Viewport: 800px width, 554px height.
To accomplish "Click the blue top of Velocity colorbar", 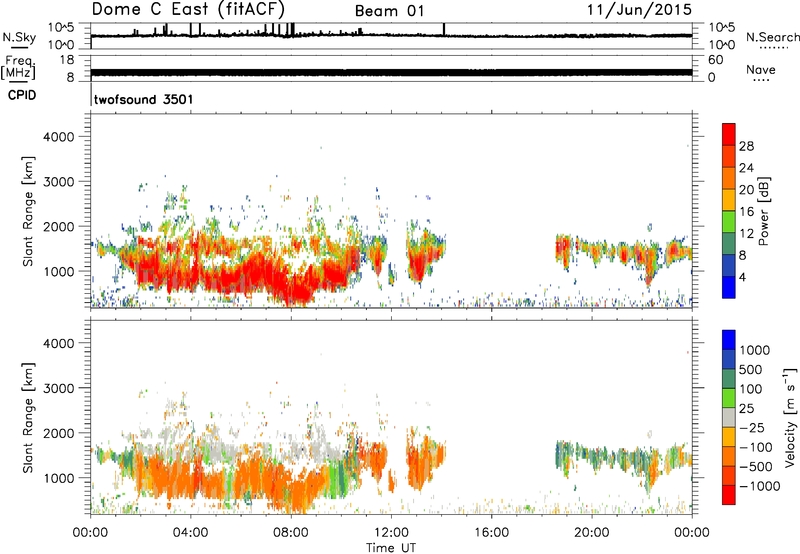I will click(x=729, y=340).
